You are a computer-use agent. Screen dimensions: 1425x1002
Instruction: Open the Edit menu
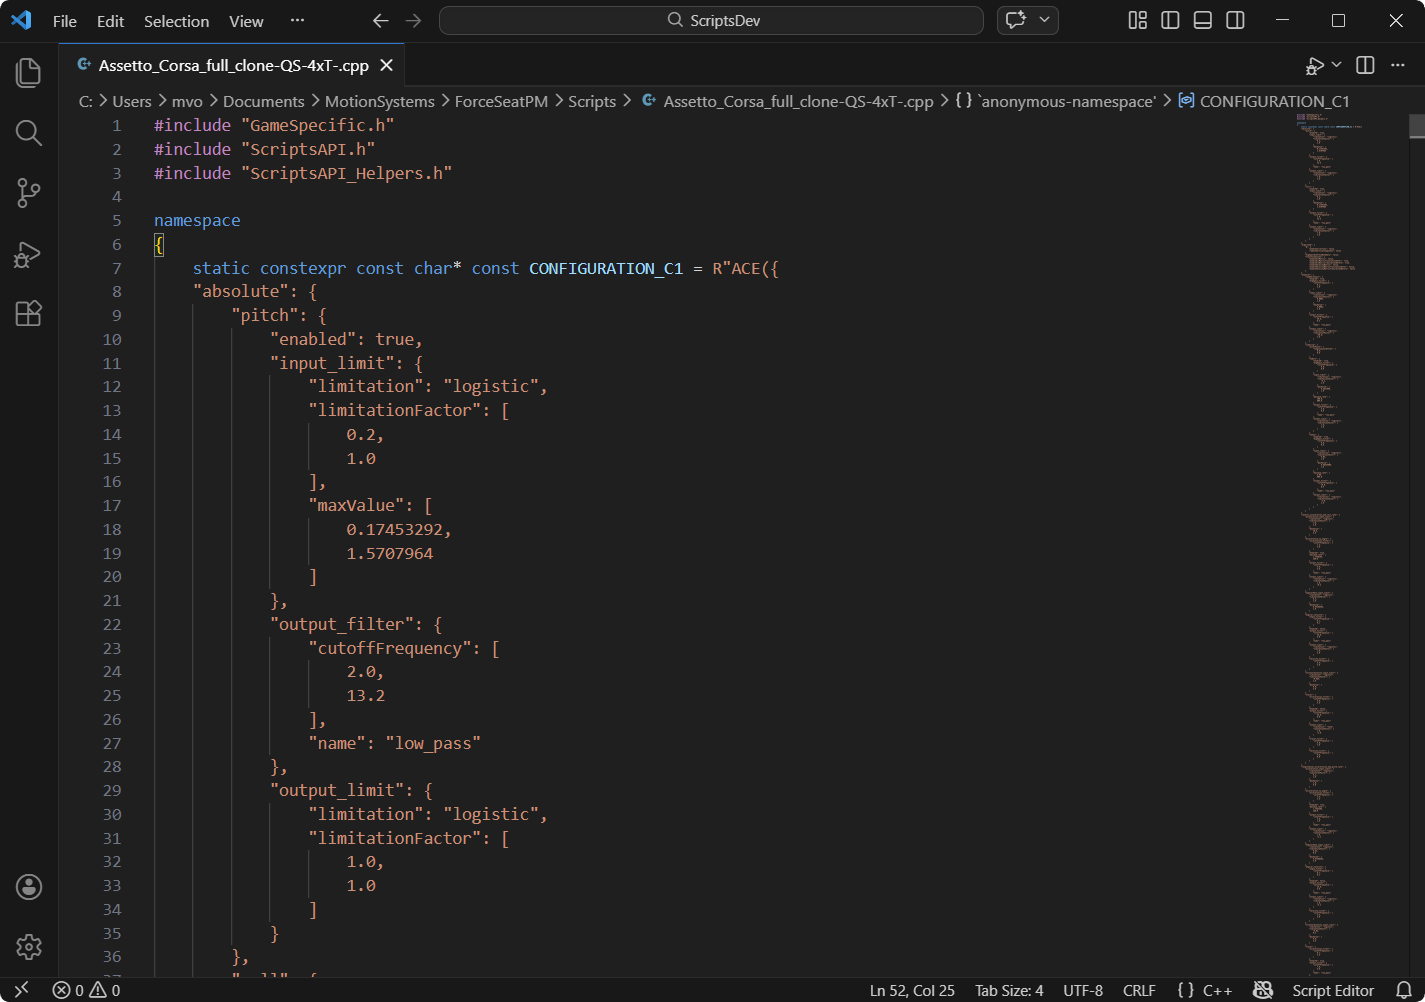pos(110,21)
